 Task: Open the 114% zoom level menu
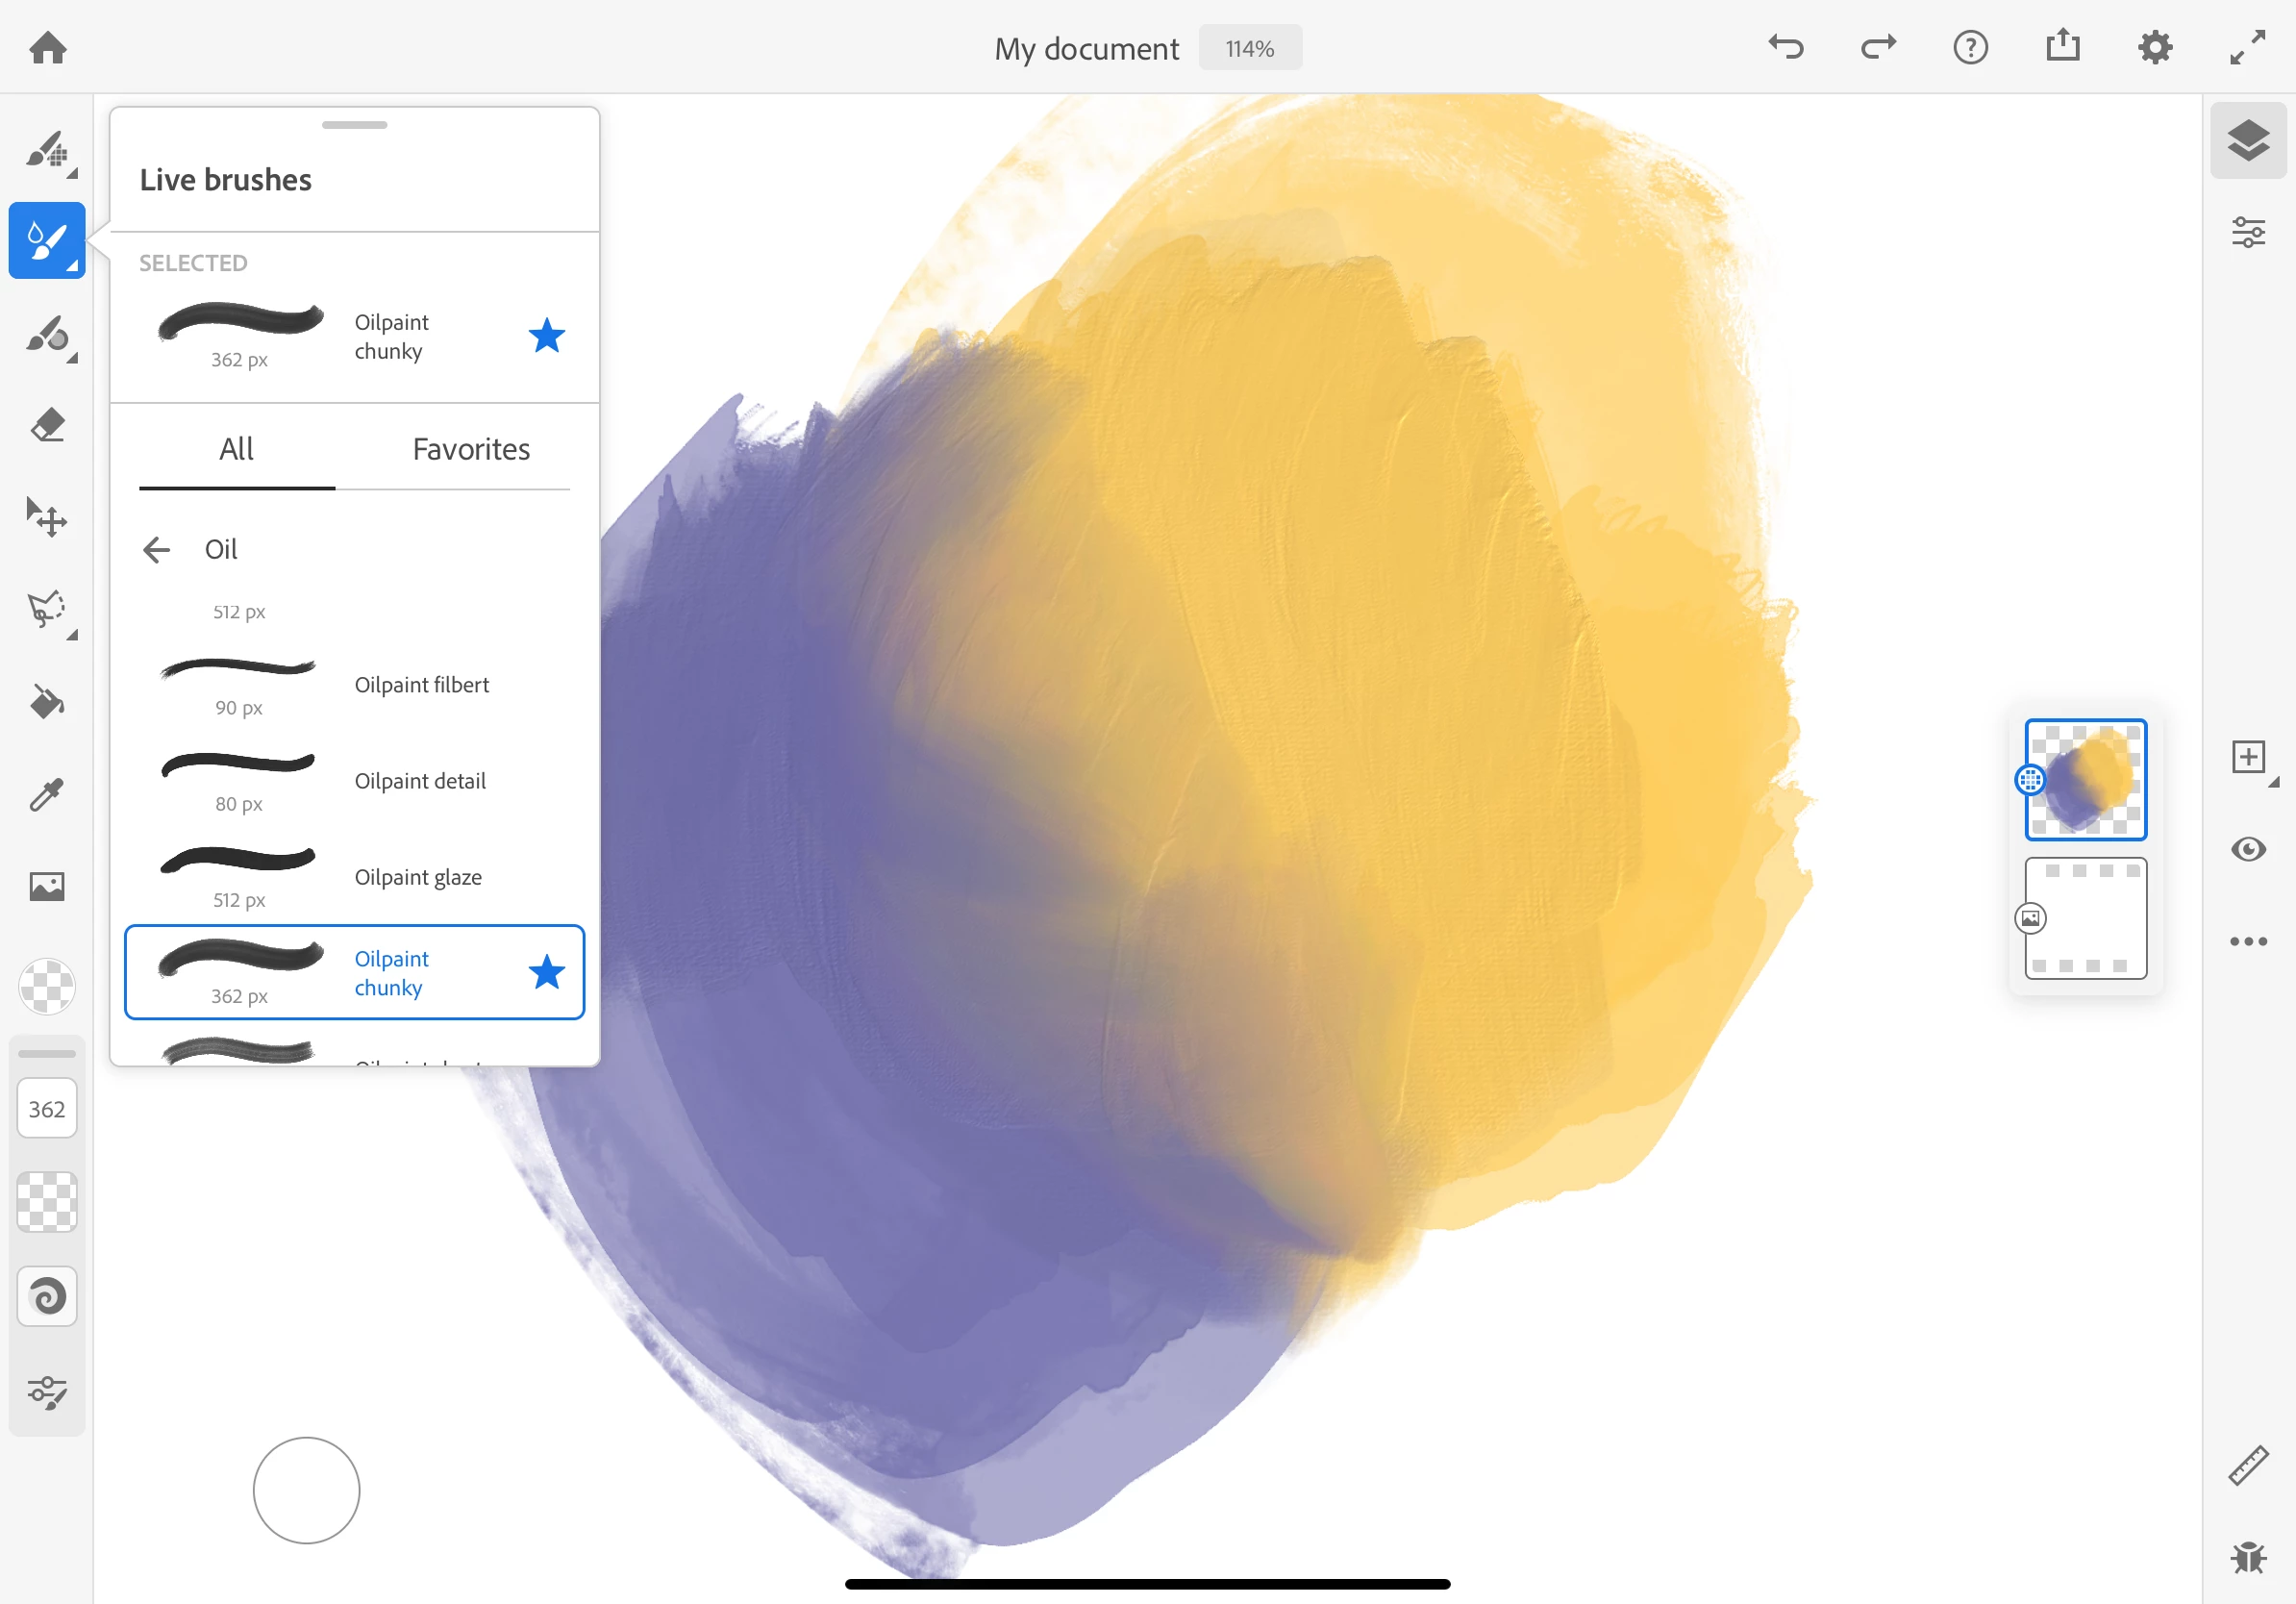(x=1249, y=48)
